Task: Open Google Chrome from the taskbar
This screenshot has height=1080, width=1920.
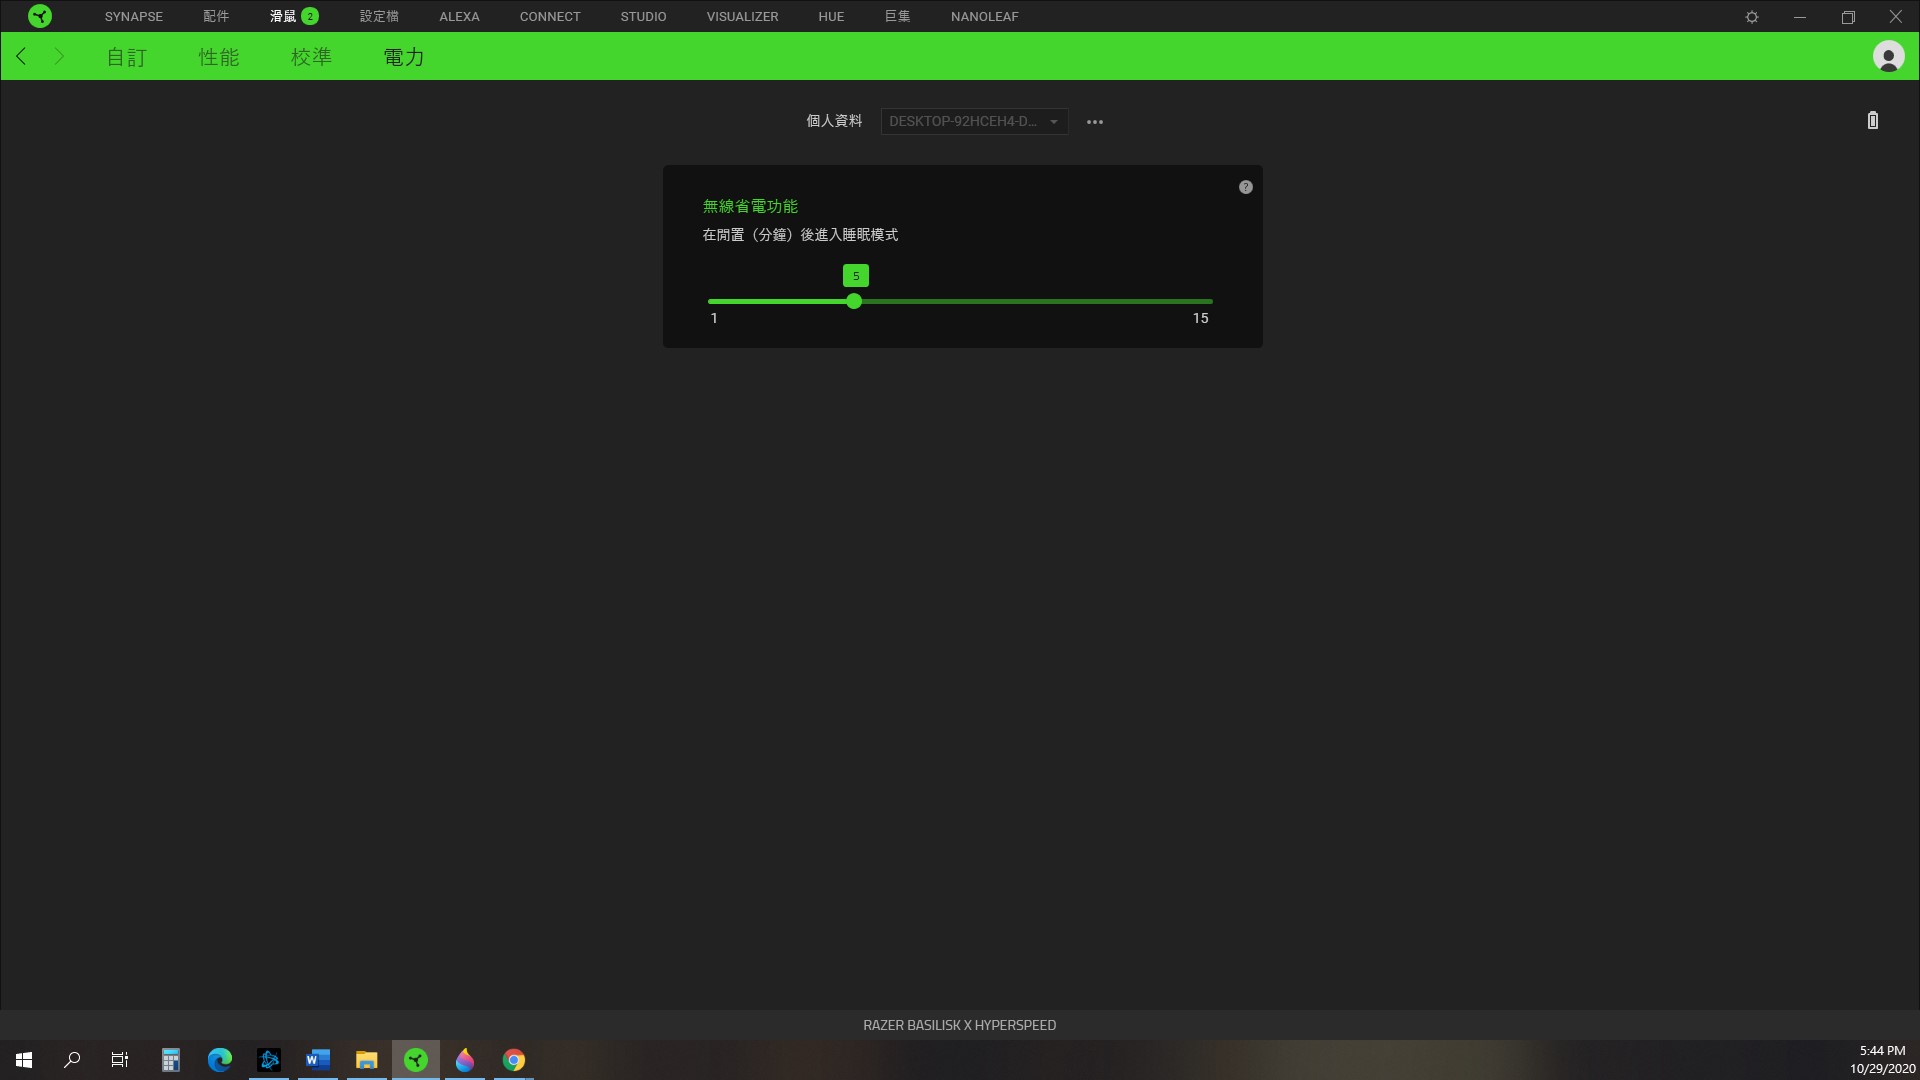Action: tap(514, 1060)
